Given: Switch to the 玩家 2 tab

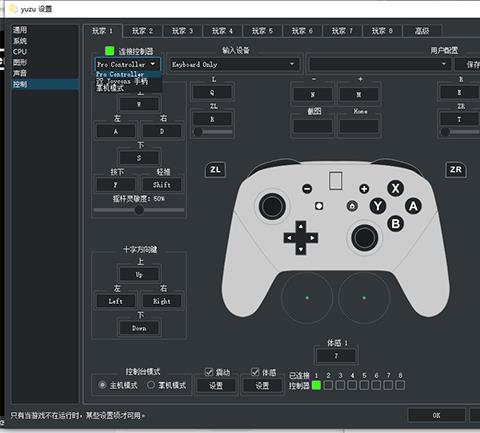Looking at the screenshot, I should 142,31.
